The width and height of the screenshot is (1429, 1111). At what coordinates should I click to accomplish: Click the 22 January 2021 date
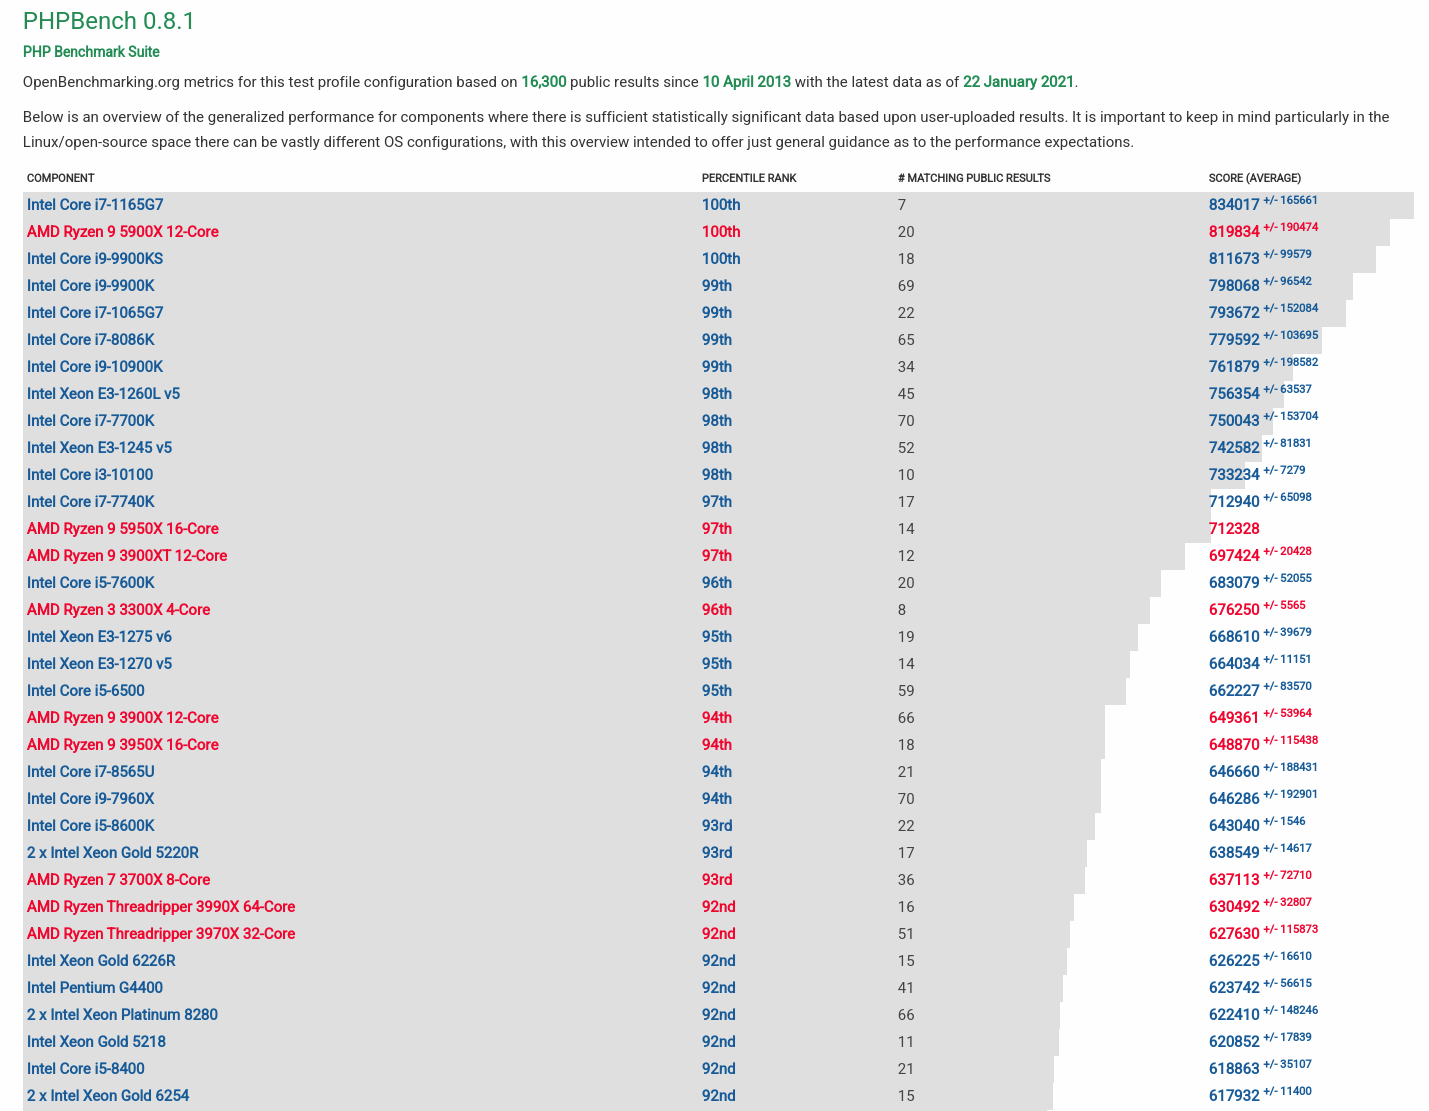pyautogui.click(x=1018, y=82)
